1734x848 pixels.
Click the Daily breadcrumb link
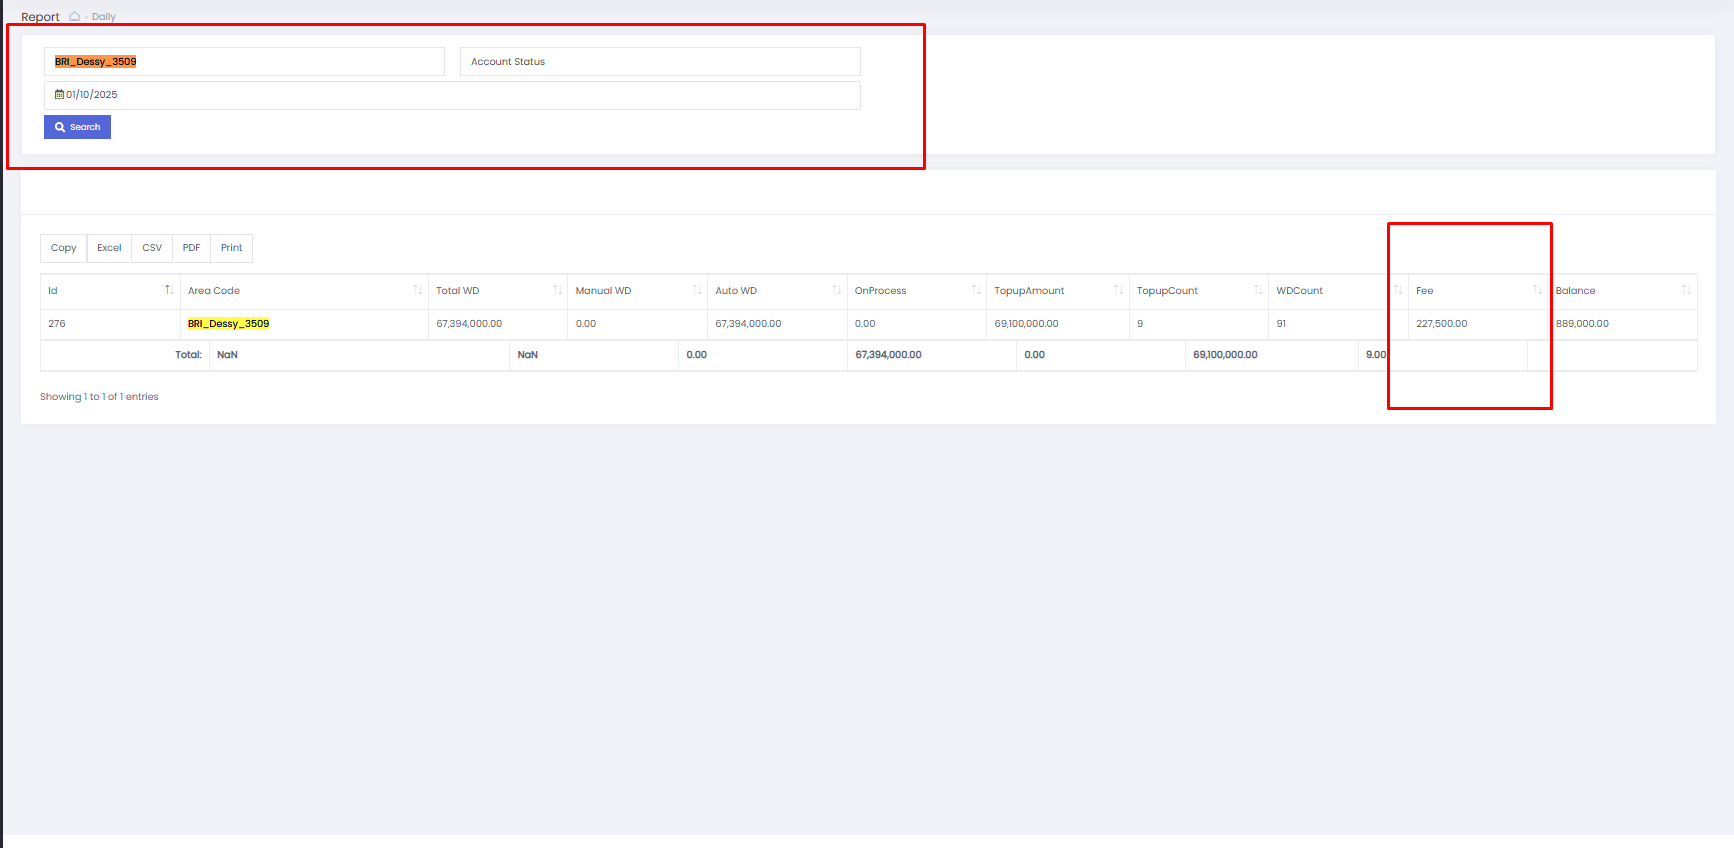(x=104, y=17)
